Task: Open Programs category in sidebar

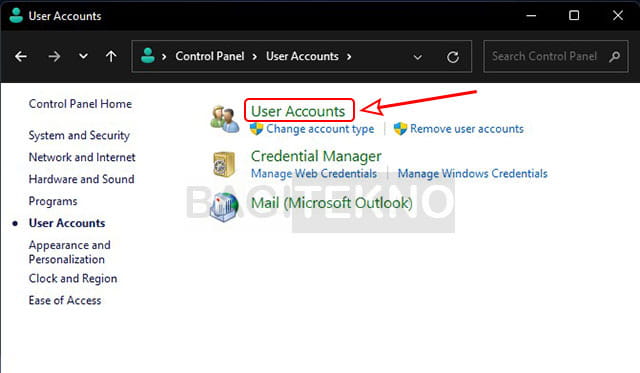Action: [53, 201]
